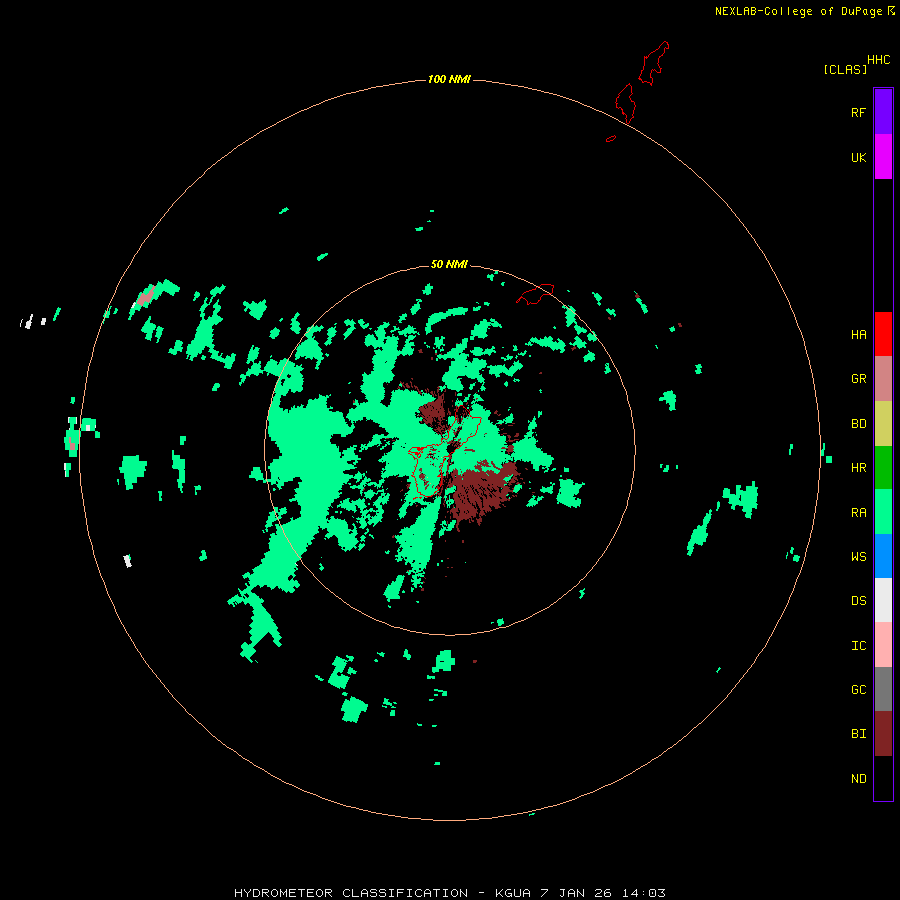Viewport: 900px width, 900px height.
Task: Click the [CLAS] units label
Action: [845, 69]
